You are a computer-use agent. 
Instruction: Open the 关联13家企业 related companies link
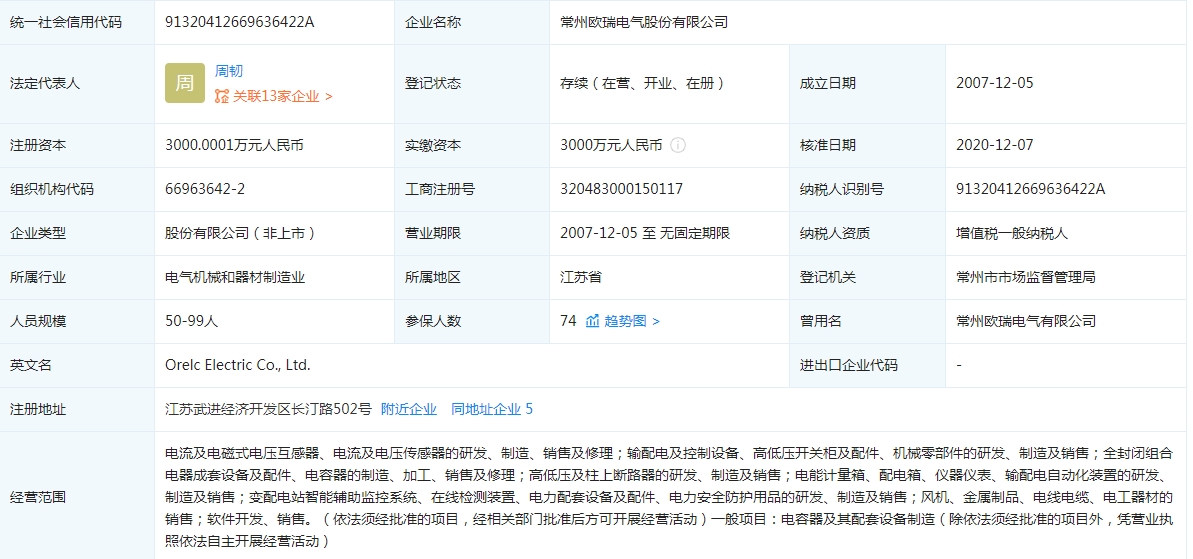[276, 97]
